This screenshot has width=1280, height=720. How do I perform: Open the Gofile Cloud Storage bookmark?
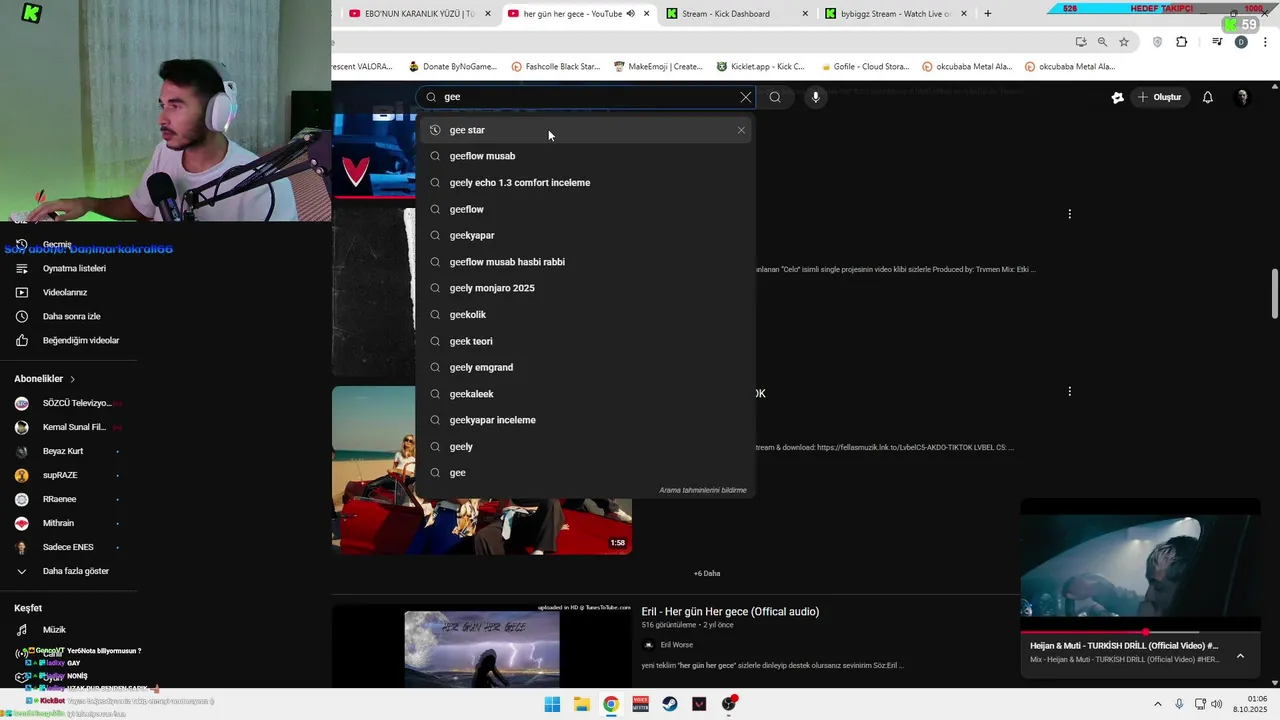click(864, 67)
